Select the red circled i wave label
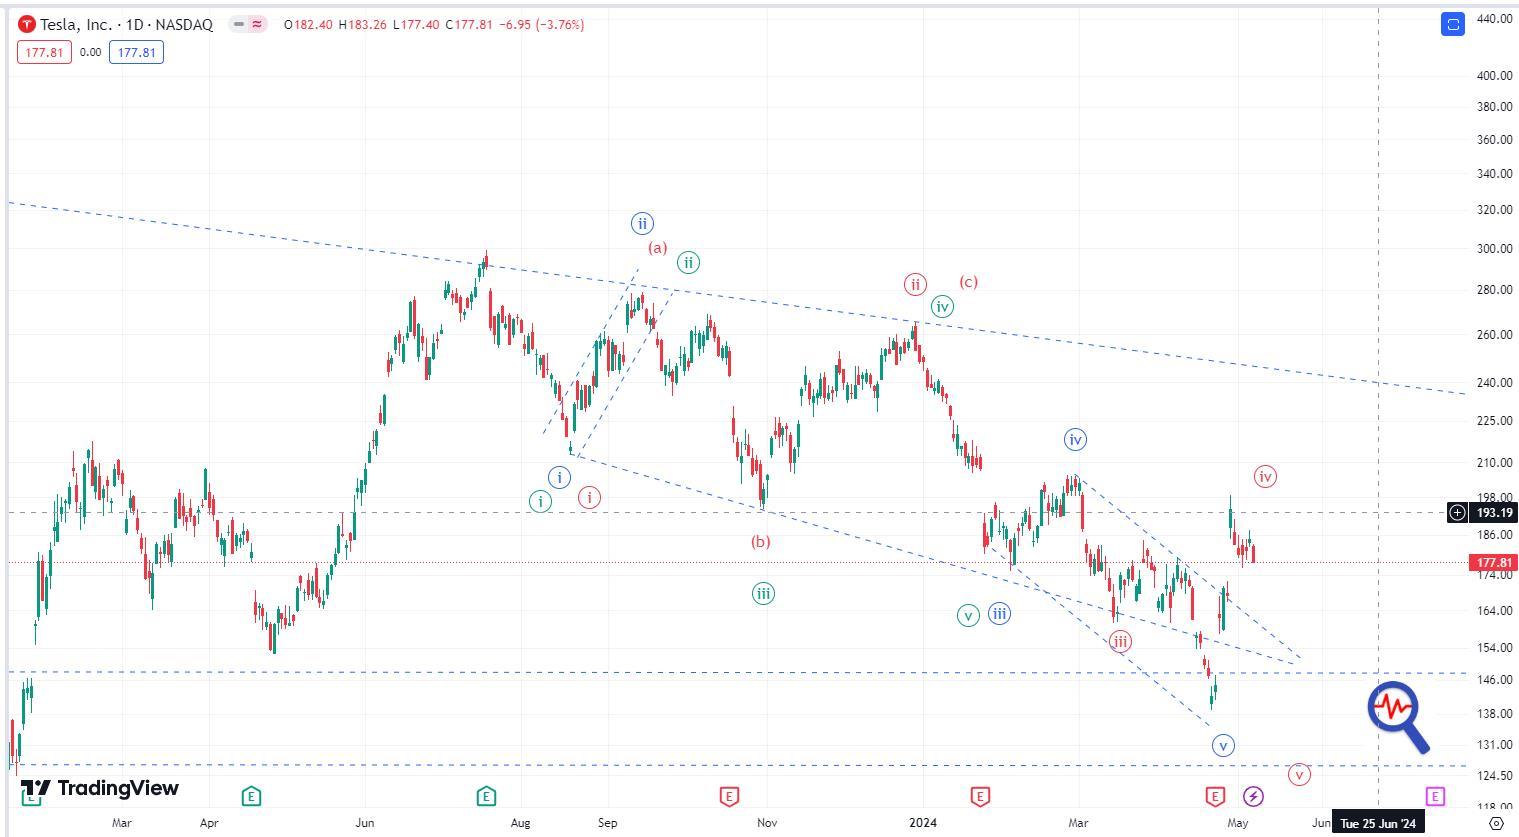The width and height of the screenshot is (1519, 837). (590, 497)
